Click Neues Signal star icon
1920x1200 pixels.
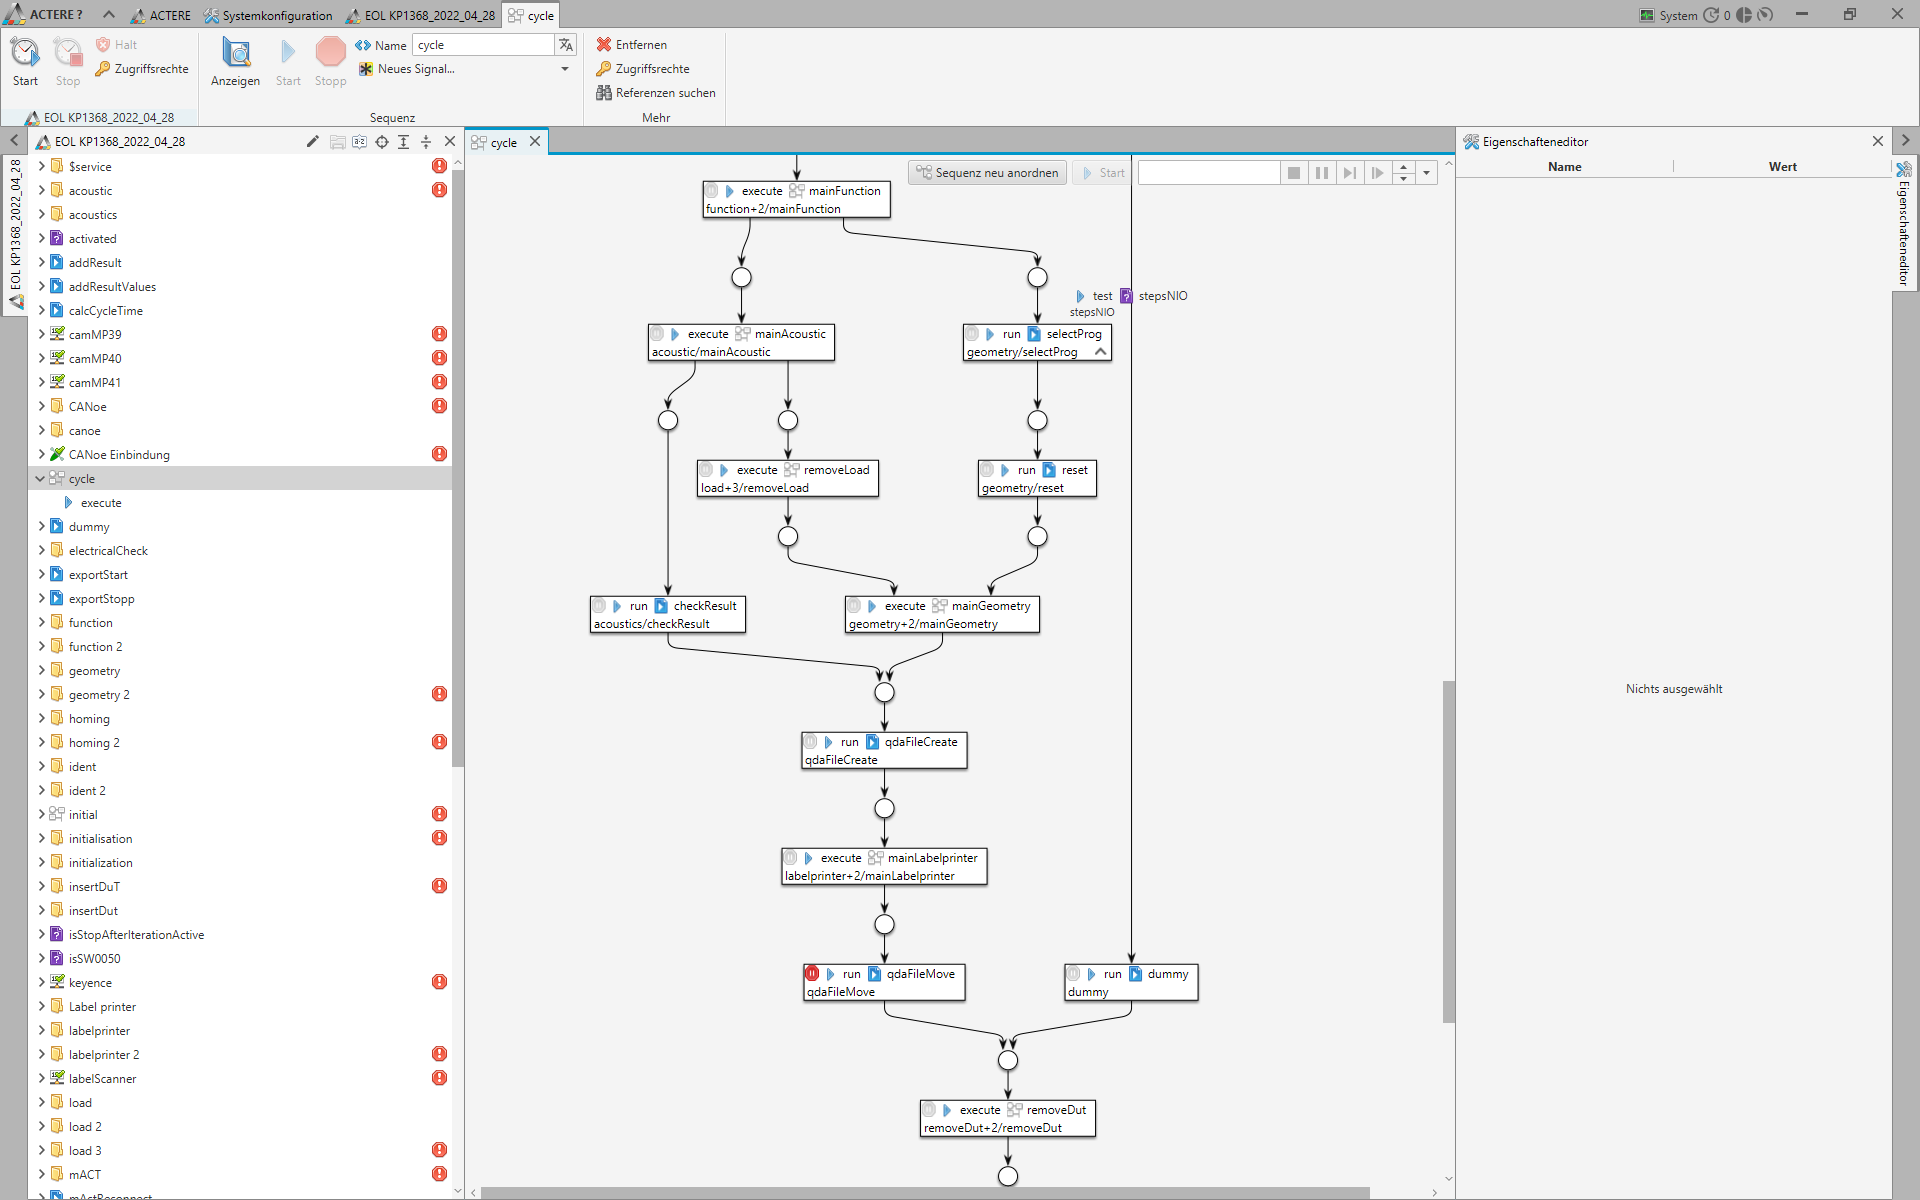pos(366,69)
